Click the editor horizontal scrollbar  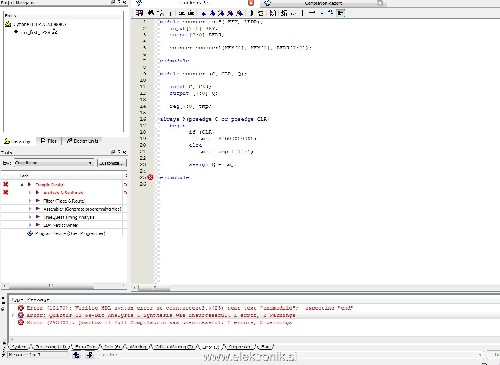coord(316,287)
